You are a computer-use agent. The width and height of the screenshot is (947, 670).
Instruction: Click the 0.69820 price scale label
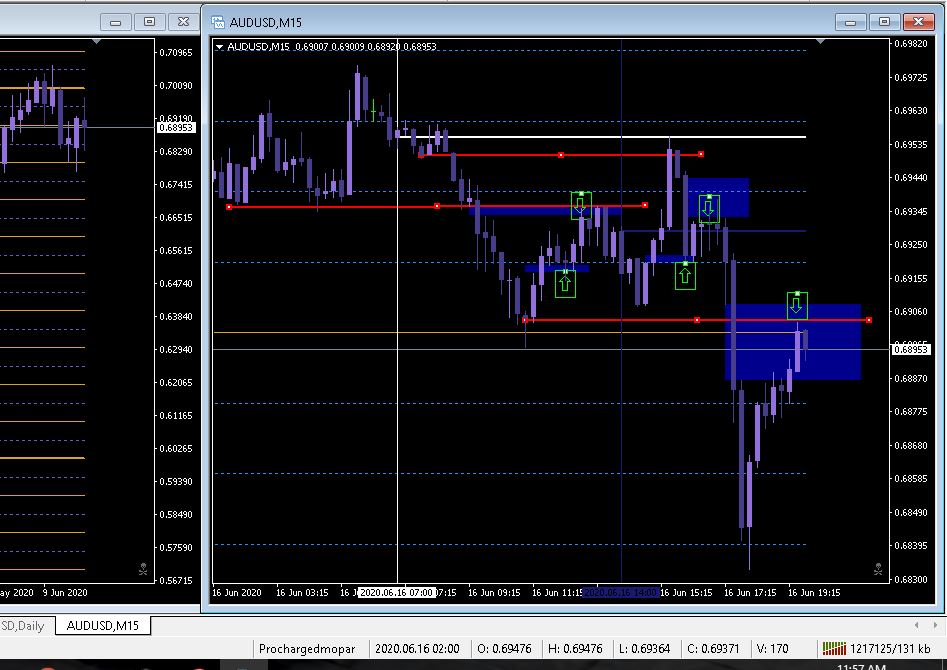910,43
